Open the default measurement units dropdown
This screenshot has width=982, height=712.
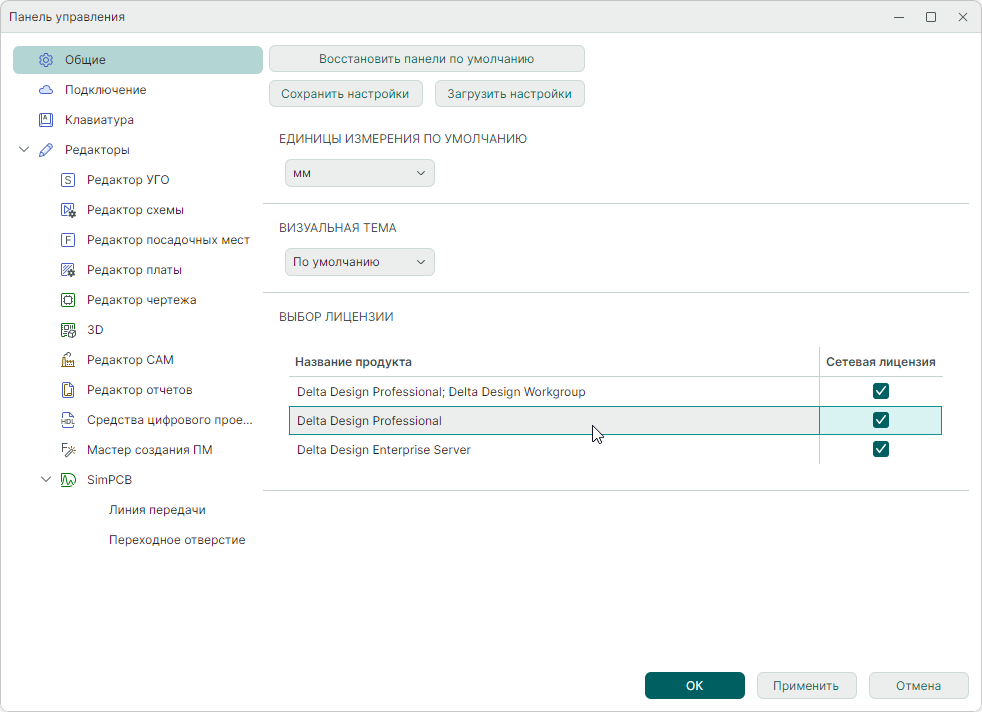pos(359,173)
